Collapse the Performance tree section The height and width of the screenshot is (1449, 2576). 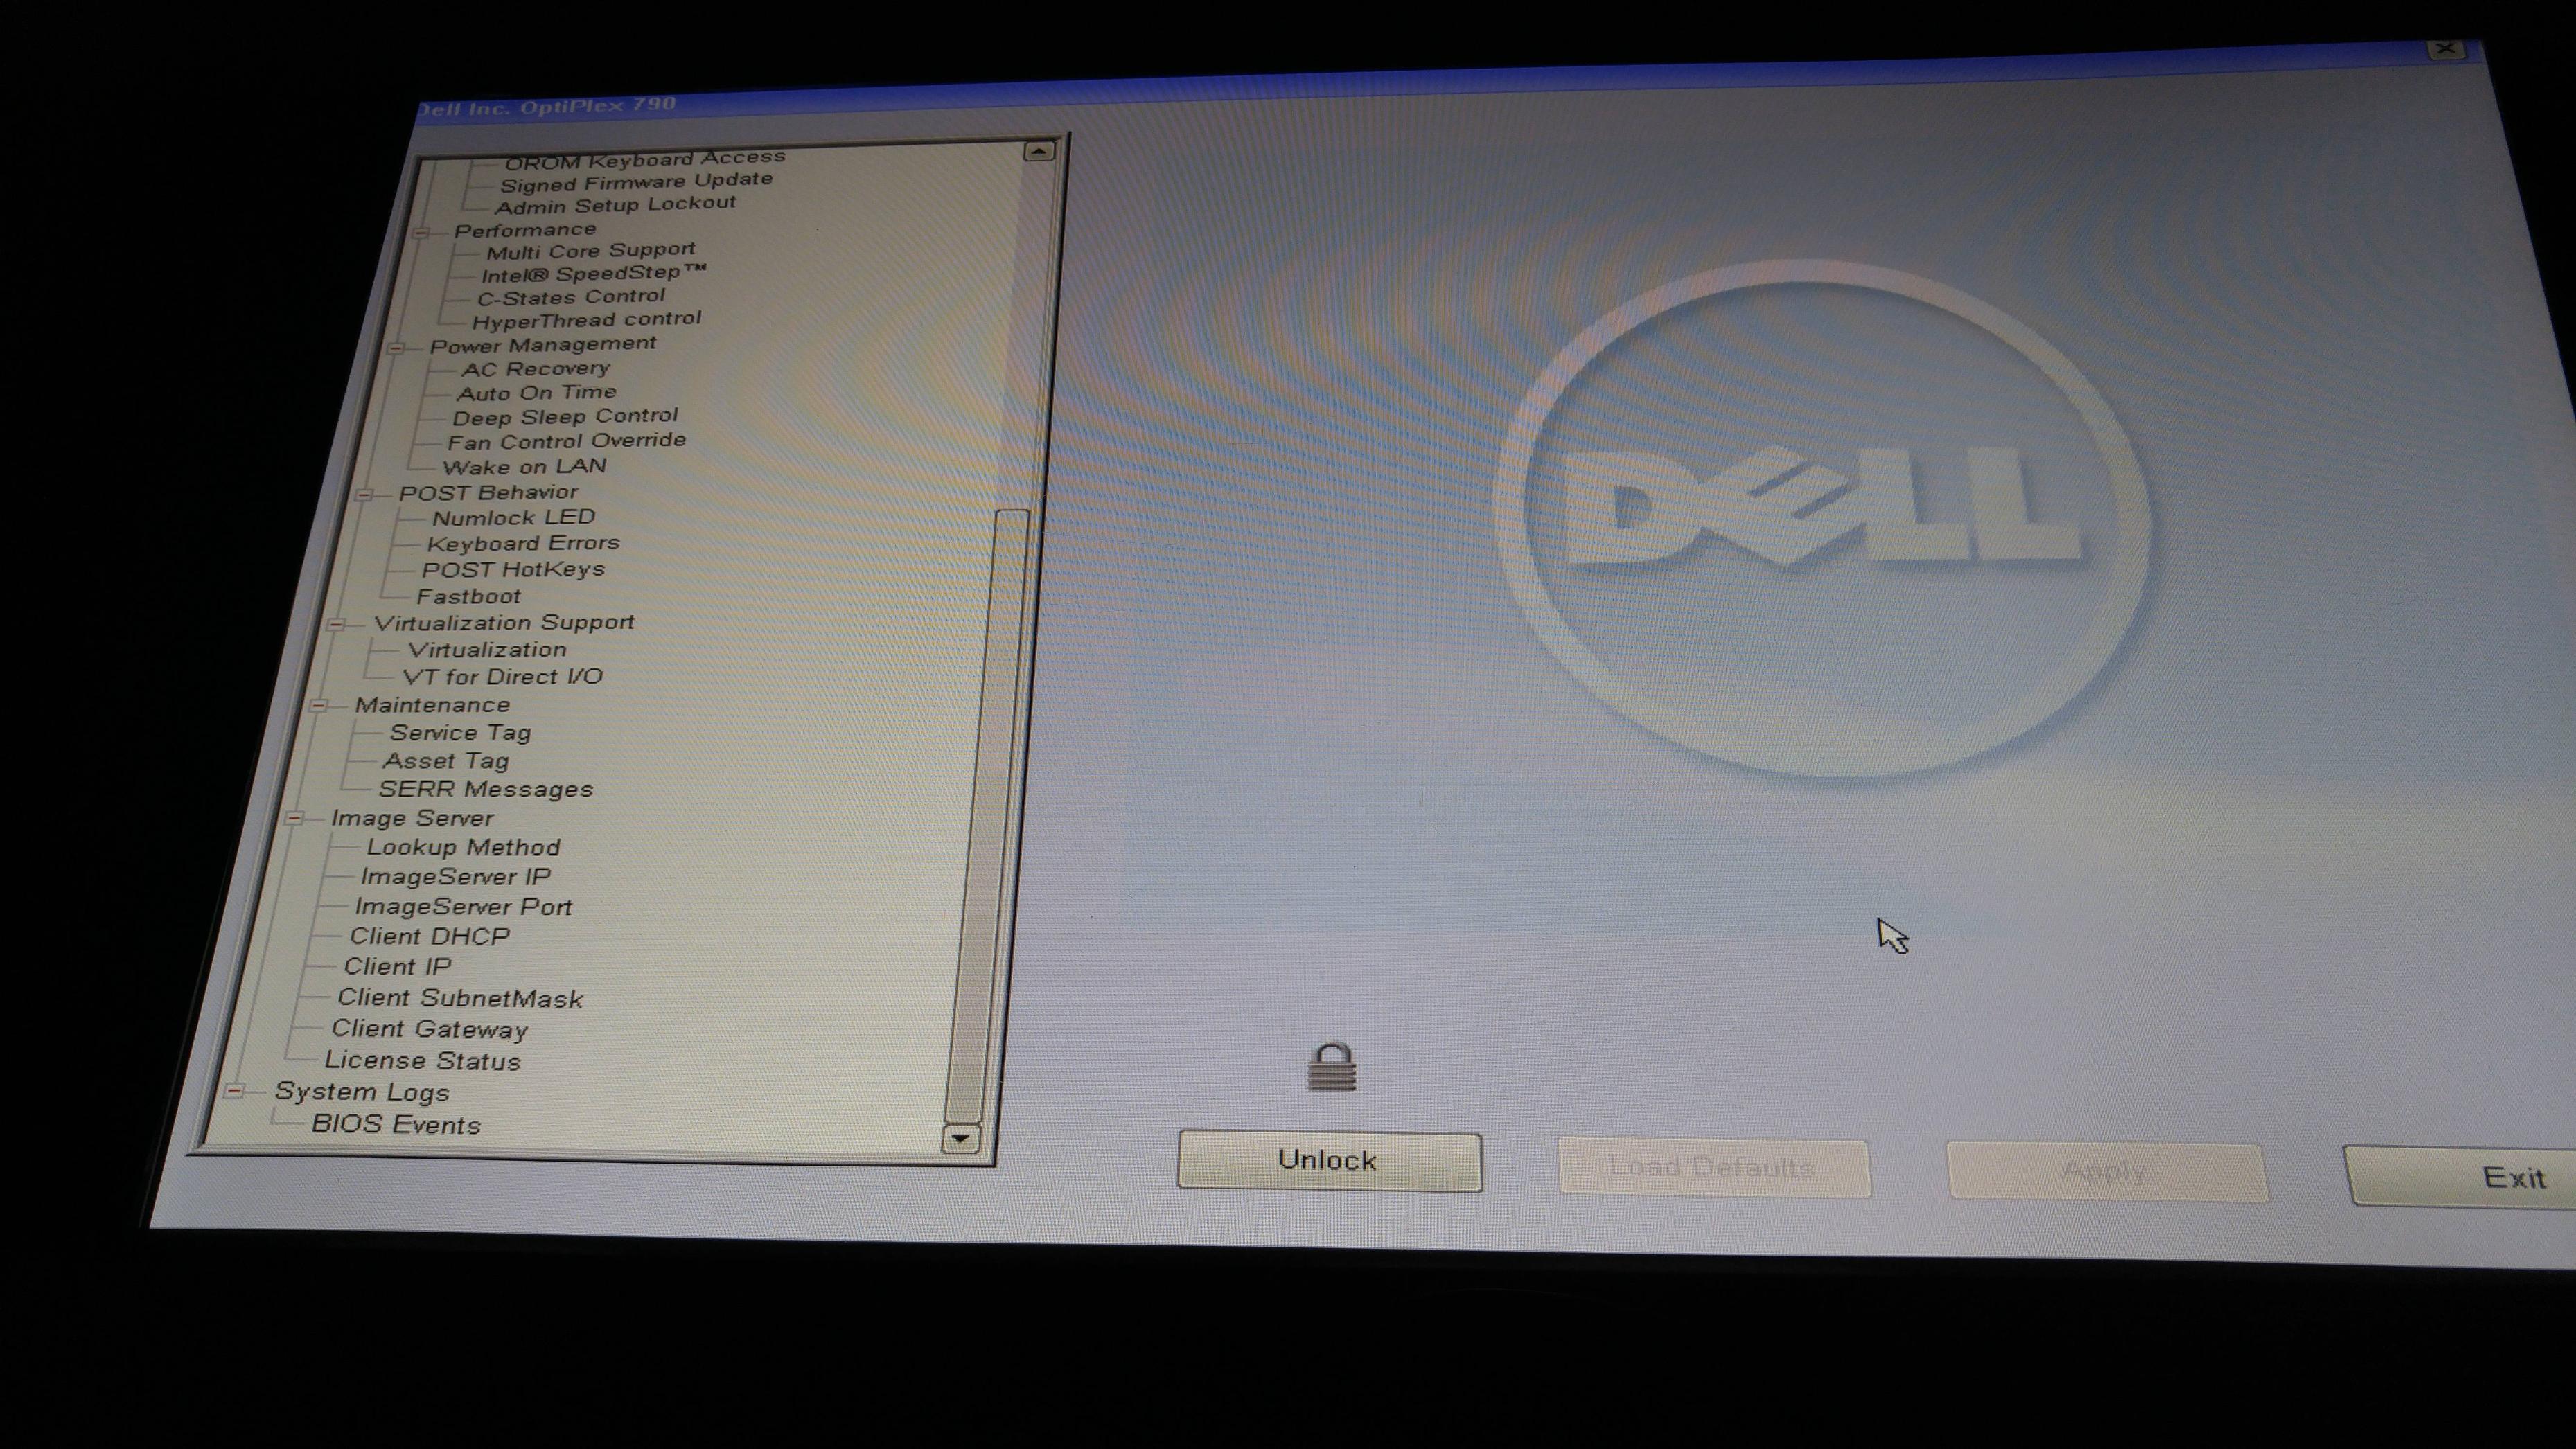click(421, 232)
